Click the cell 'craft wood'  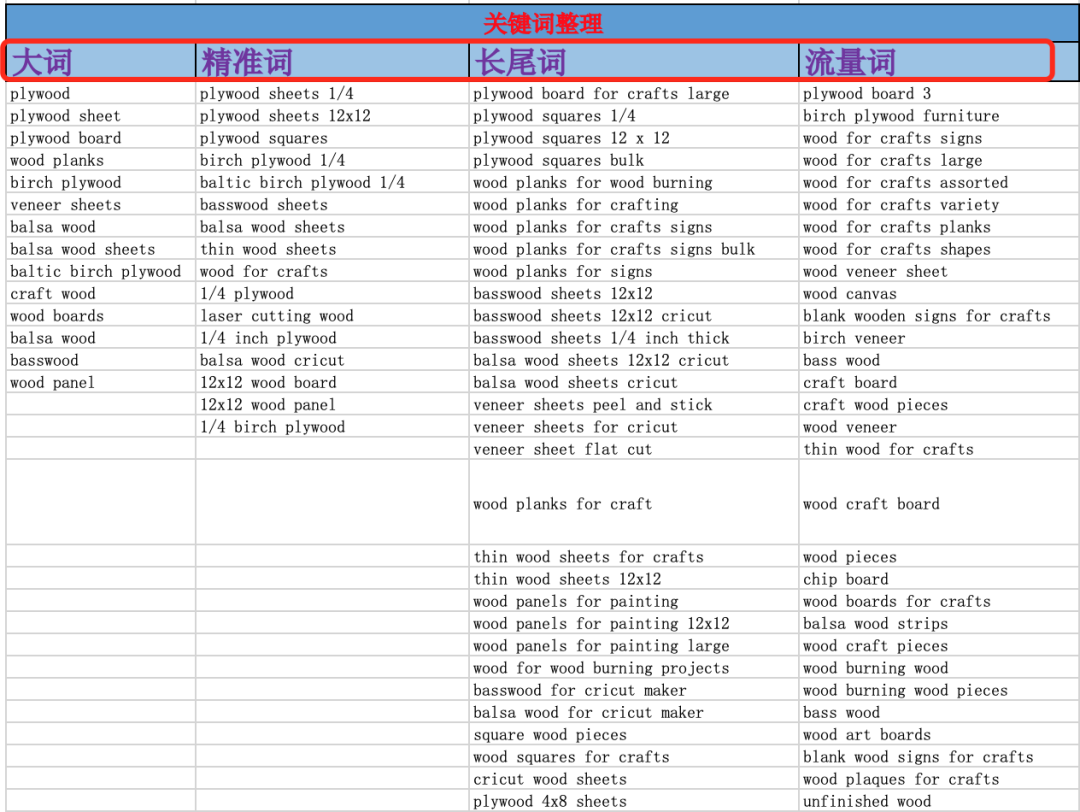point(101,293)
